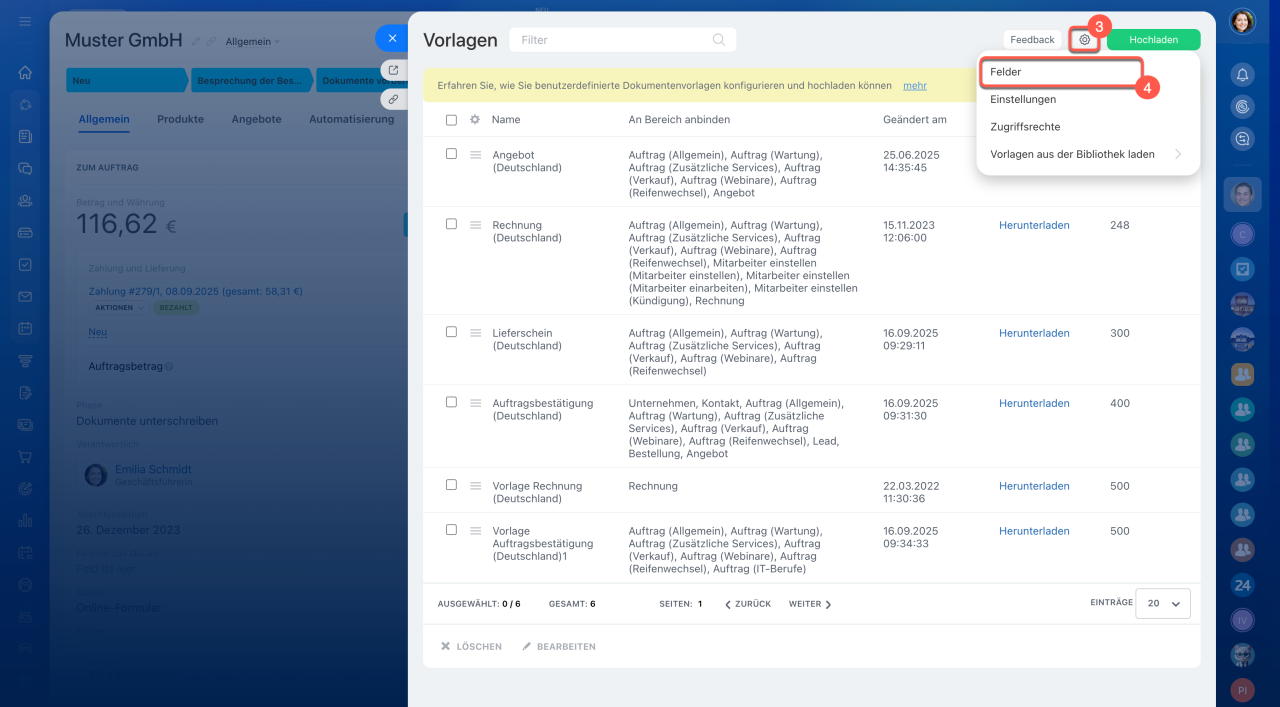Open the tasks checkmark icon in left sidebar
The image size is (1280, 707).
click(25, 264)
